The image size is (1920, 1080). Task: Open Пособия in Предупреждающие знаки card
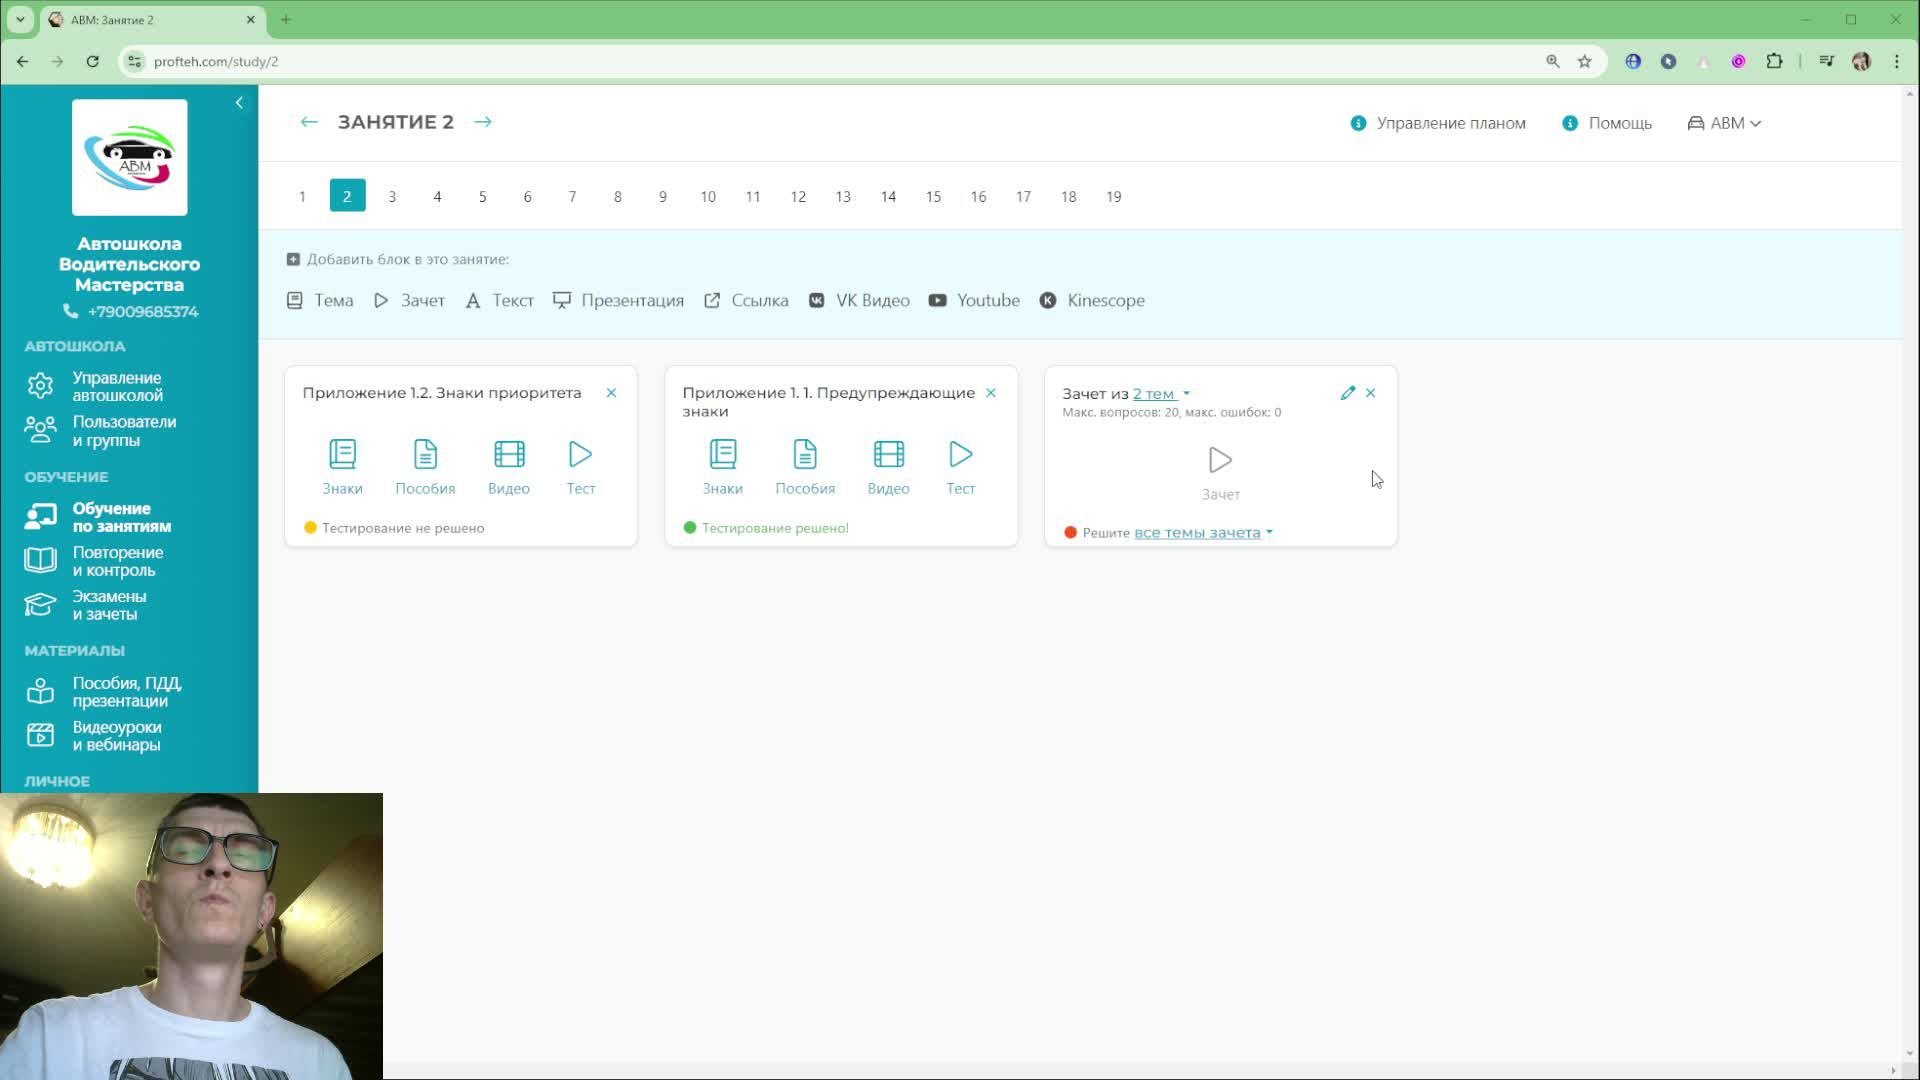[805, 466]
